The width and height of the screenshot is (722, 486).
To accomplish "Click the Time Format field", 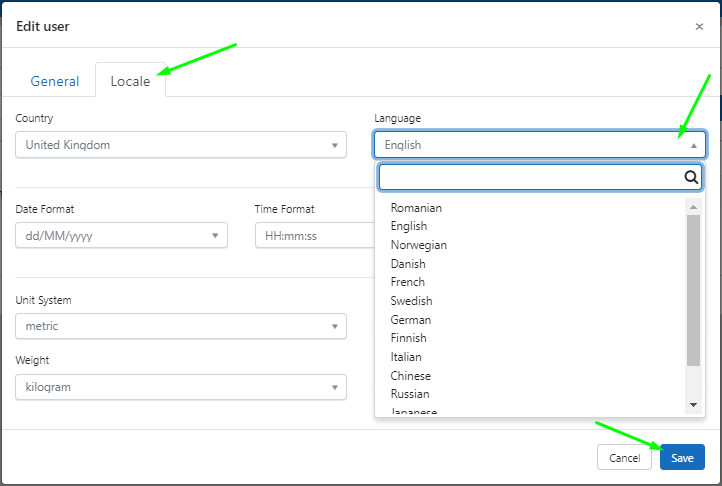I will 312,236.
